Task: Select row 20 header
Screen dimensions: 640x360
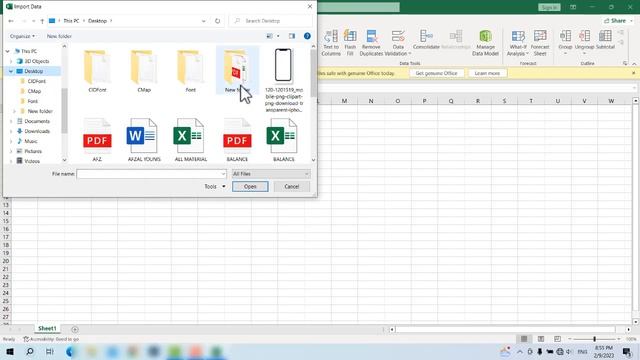Action: click(6, 261)
